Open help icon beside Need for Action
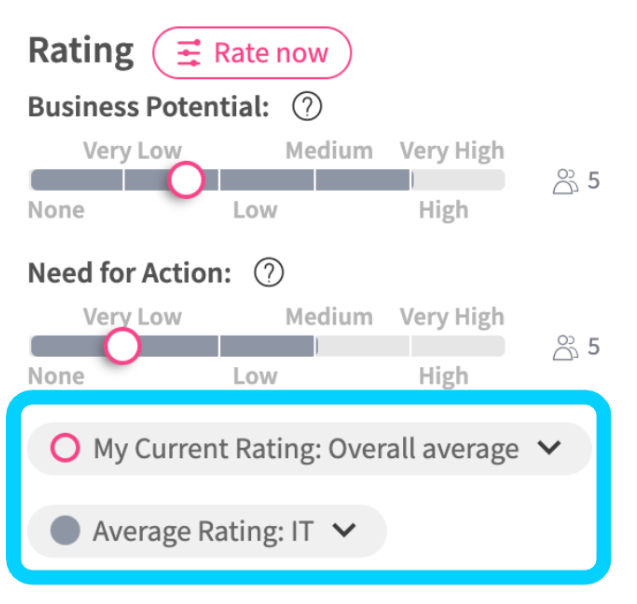 tap(268, 272)
